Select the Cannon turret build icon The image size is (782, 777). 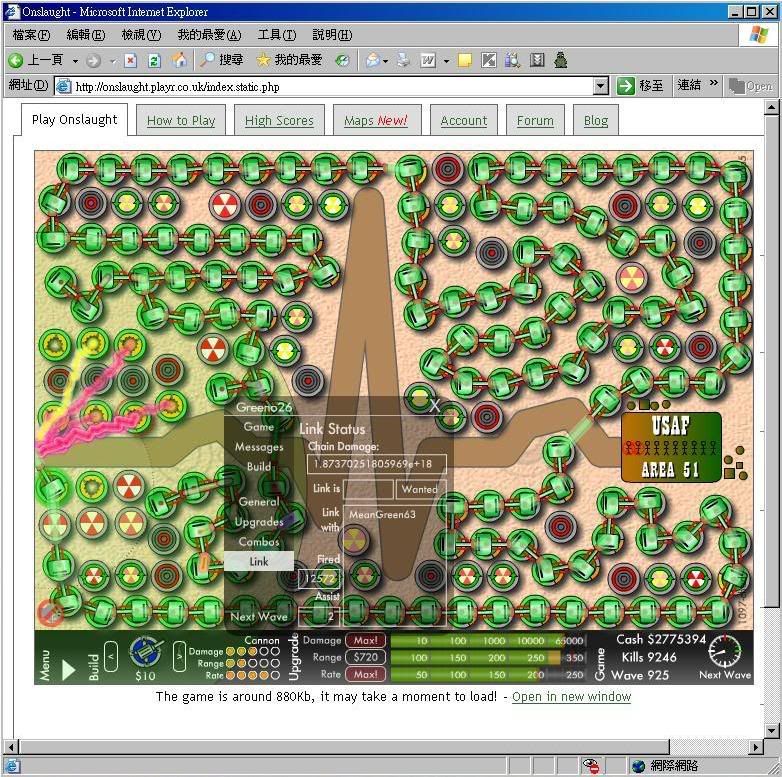(x=146, y=652)
